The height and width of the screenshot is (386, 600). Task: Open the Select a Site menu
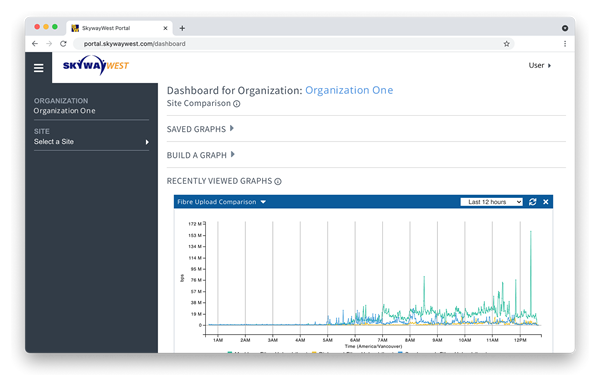coord(91,142)
